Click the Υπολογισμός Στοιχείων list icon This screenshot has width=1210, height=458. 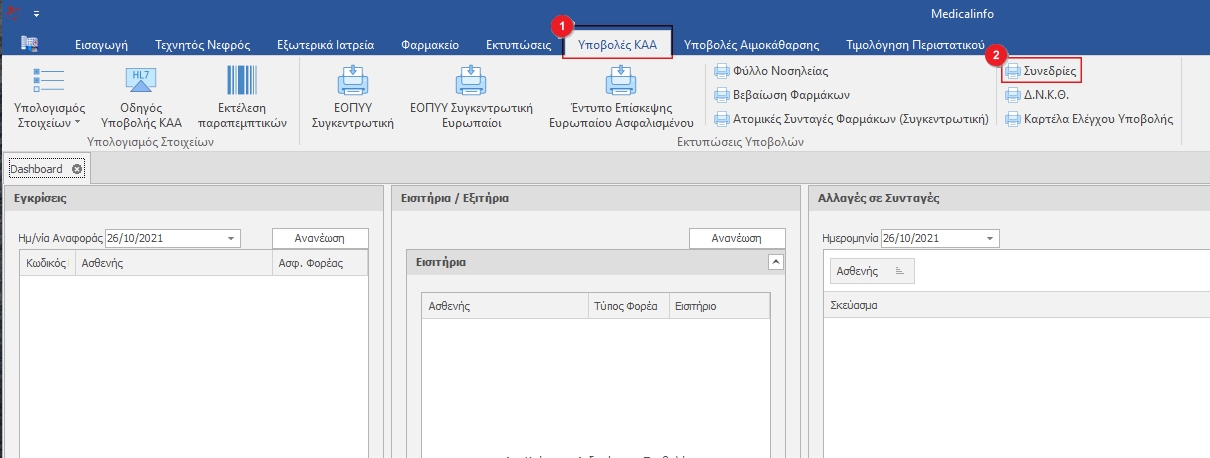(49, 82)
